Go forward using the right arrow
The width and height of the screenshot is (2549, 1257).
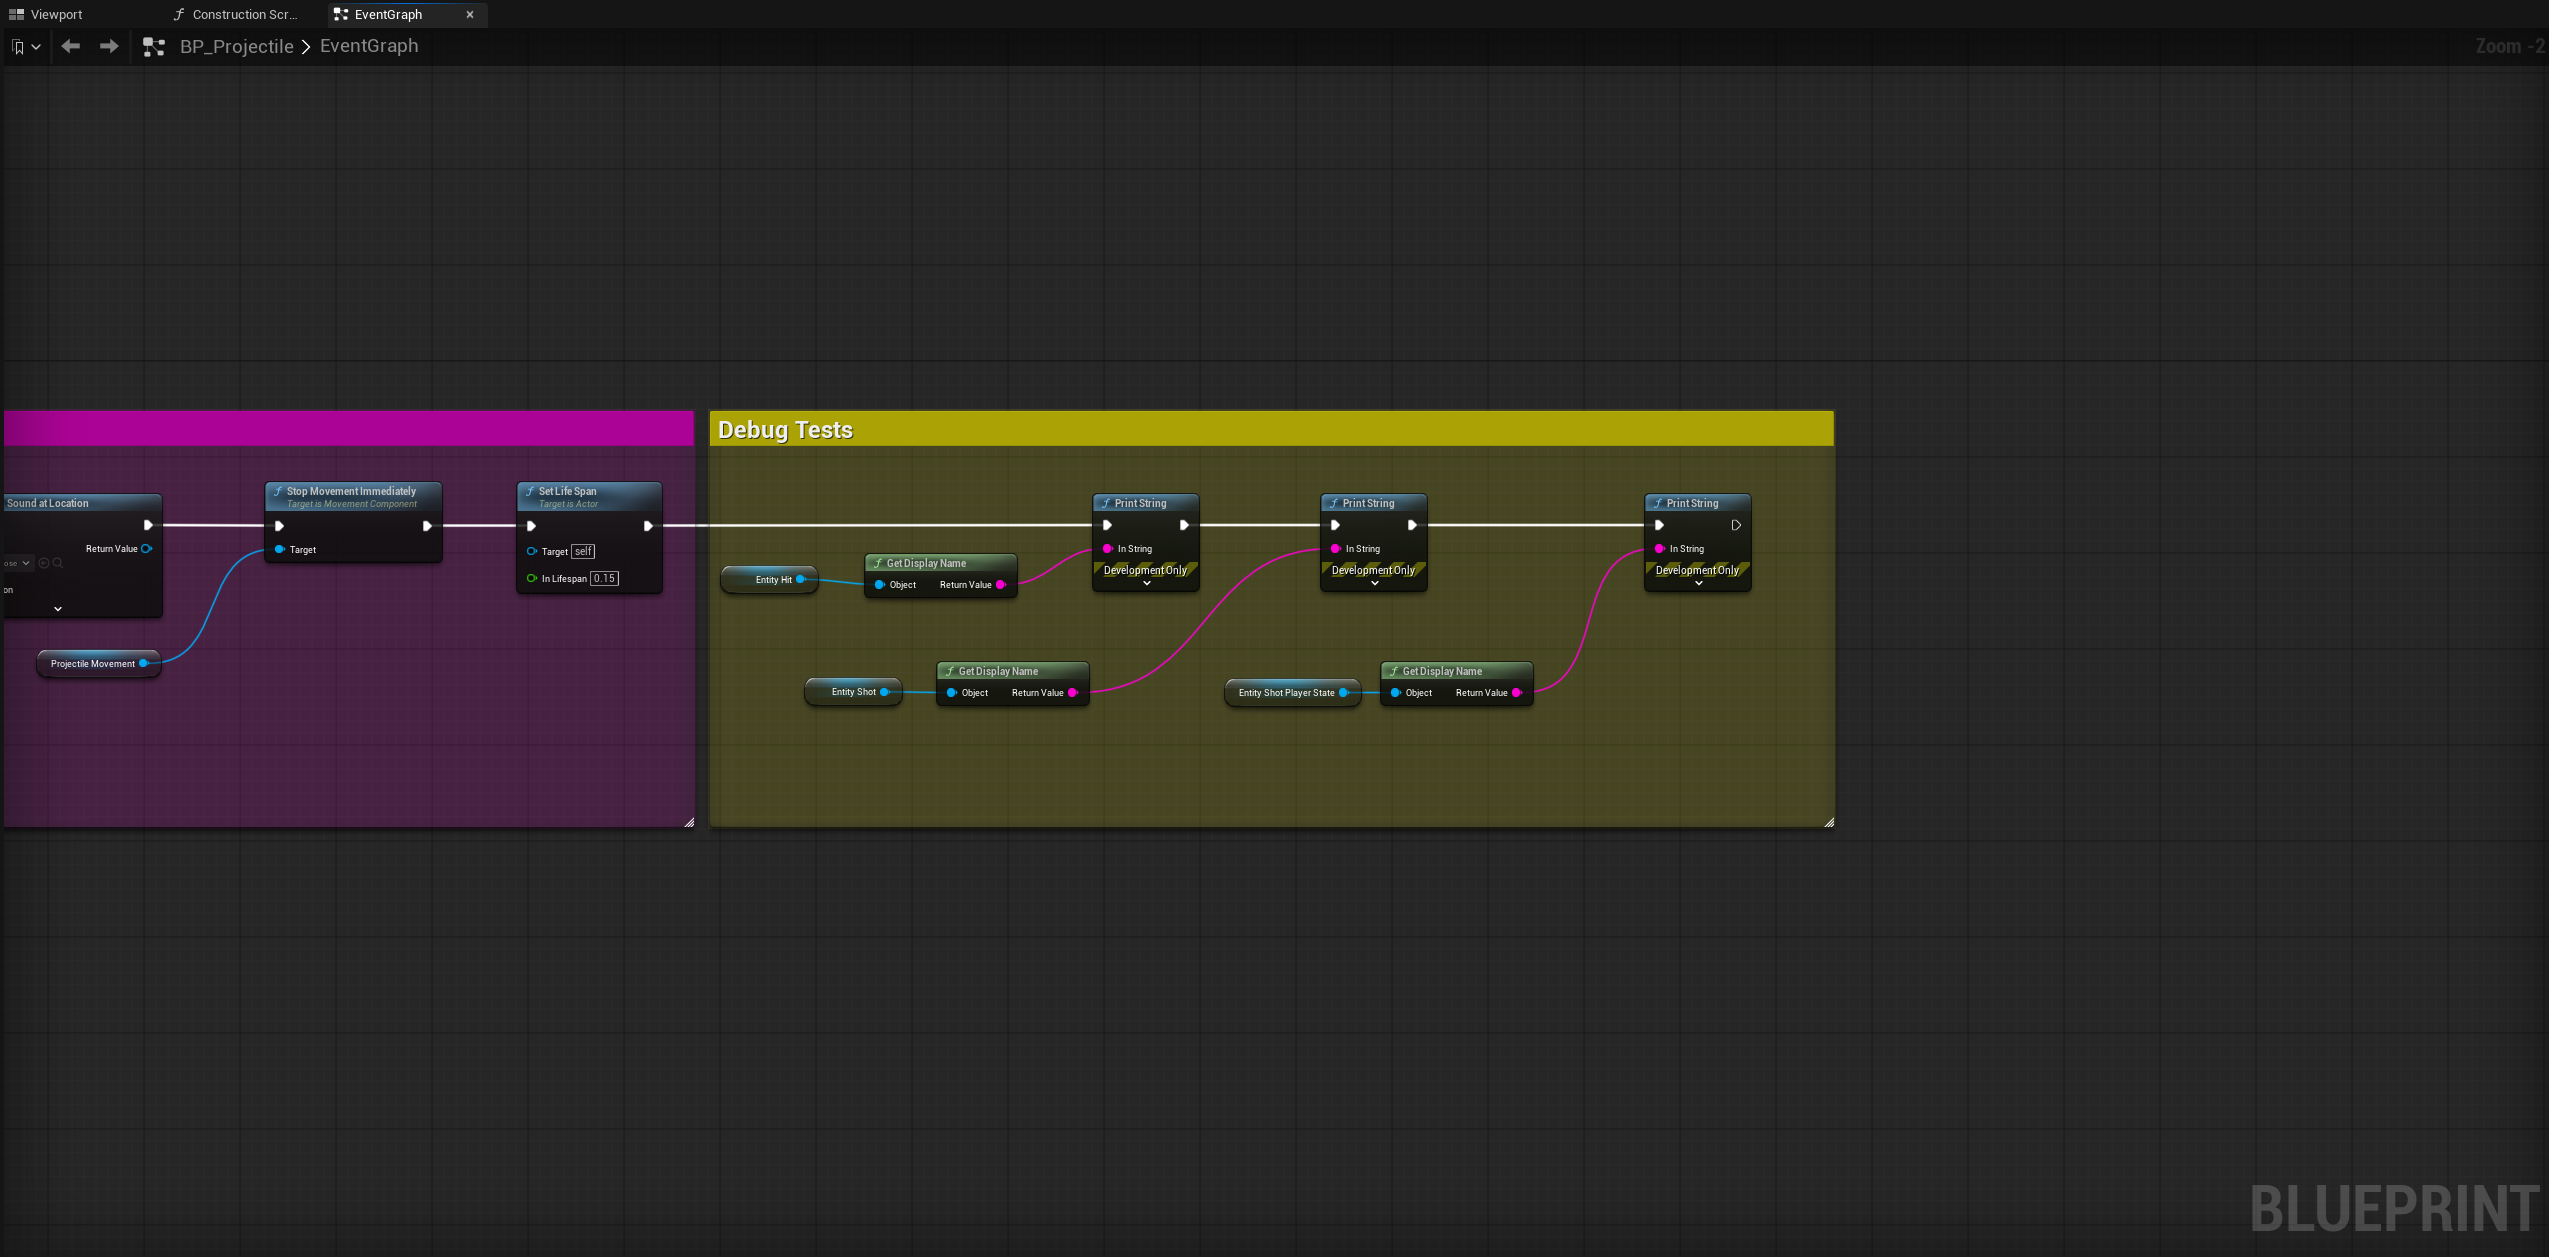click(109, 46)
